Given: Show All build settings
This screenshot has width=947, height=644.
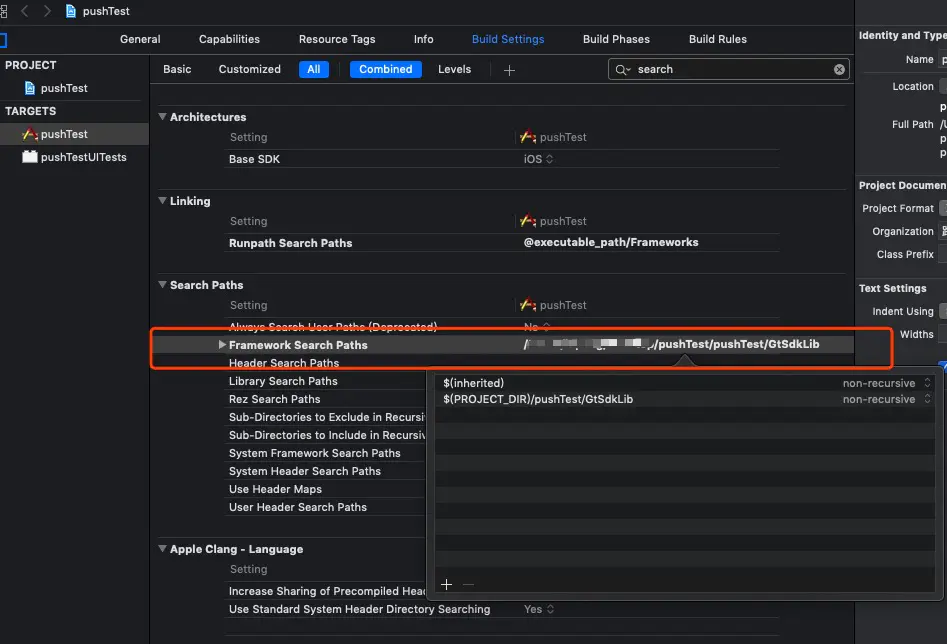Looking at the screenshot, I should 313,69.
